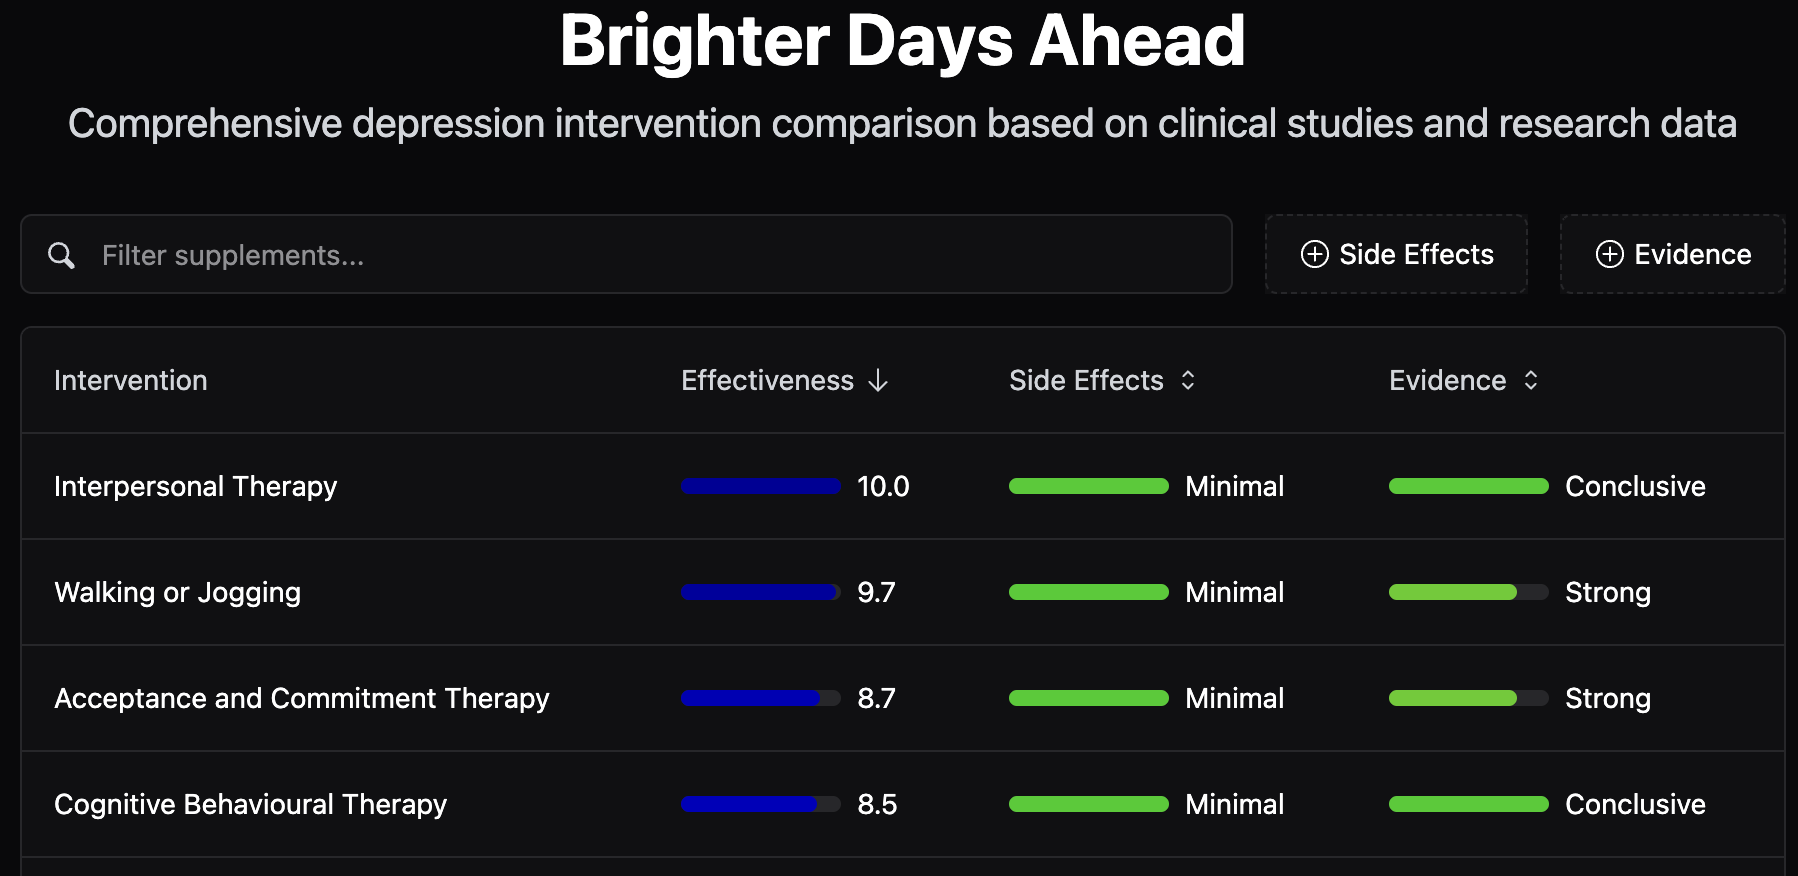Click the Evidence column sort chevrons

click(x=1531, y=380)
